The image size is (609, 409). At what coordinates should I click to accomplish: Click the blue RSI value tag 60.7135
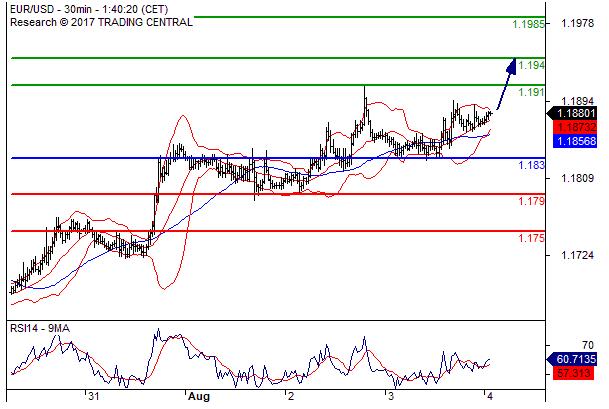[572, 359]
